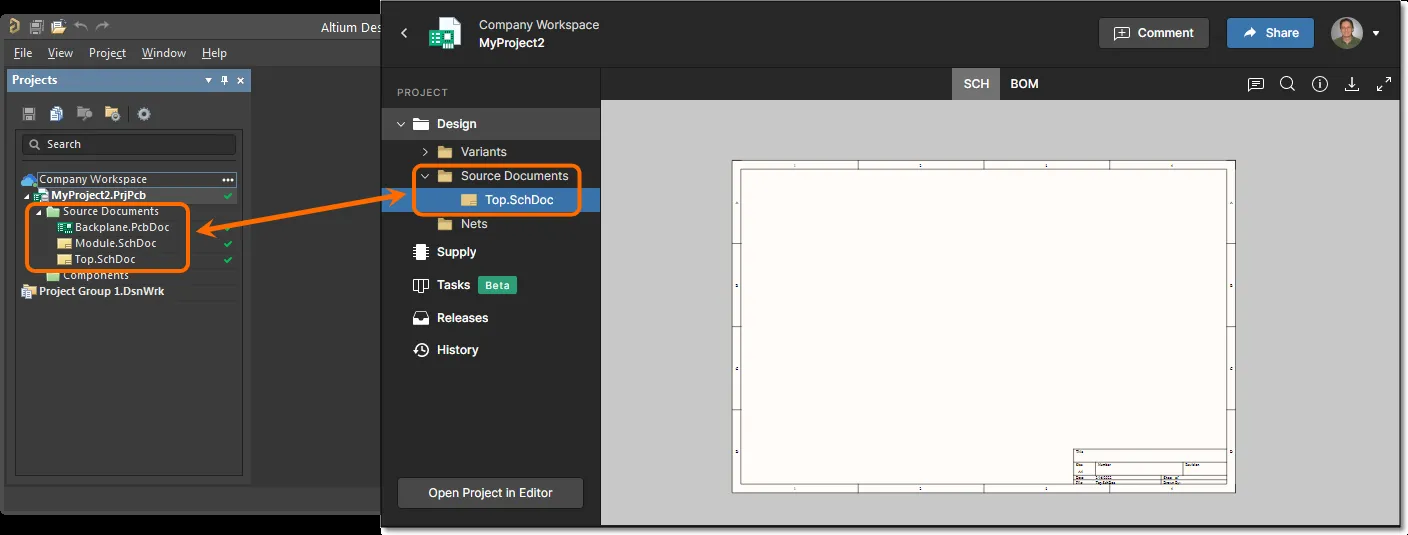The width and height of the screenshot is (1408, 535).
Task: Open Projects panel settings gear
Action: pyautogui.click(x=144, y=114)
